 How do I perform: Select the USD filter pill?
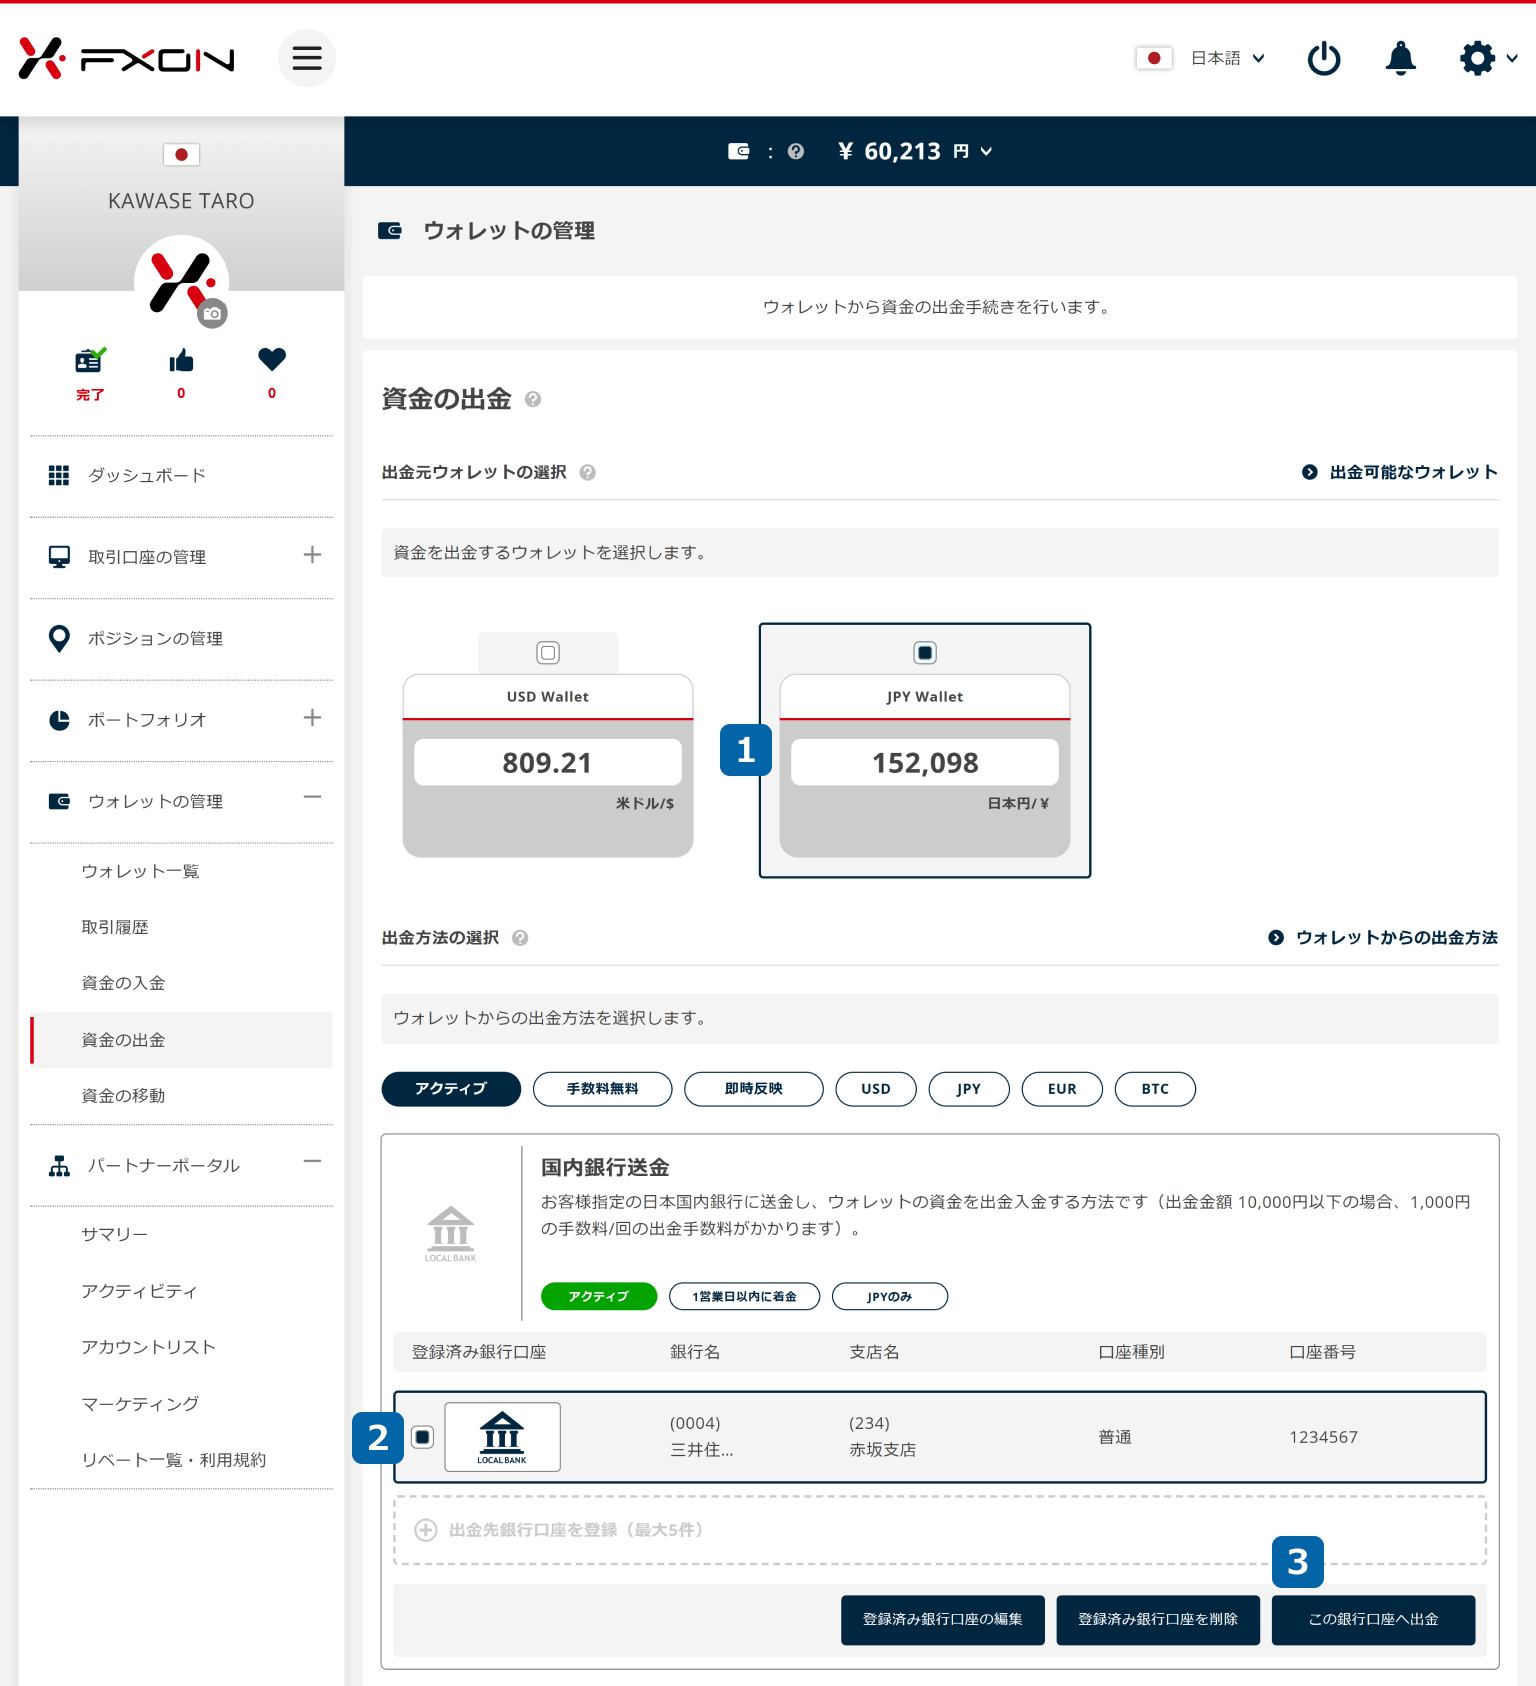[876, 1089]
